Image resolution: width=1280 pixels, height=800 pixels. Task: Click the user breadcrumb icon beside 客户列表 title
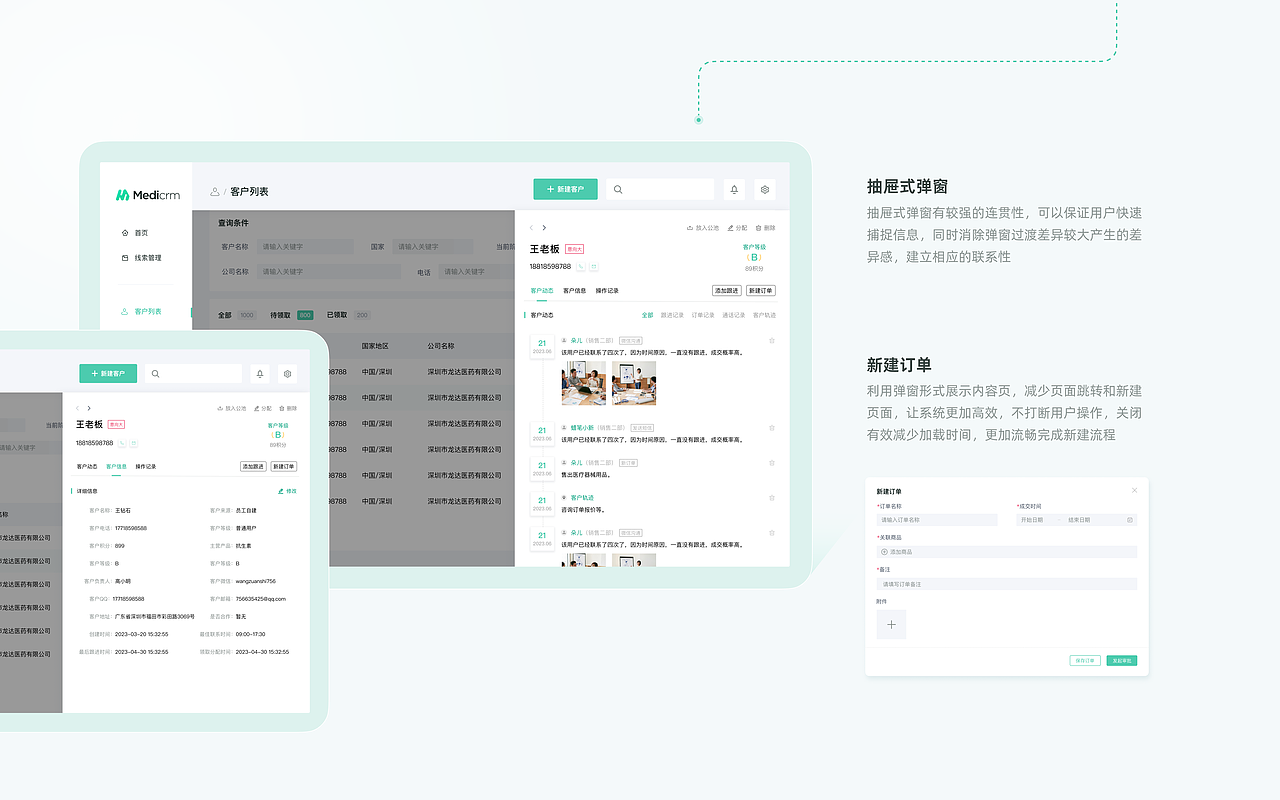(215, 191)
